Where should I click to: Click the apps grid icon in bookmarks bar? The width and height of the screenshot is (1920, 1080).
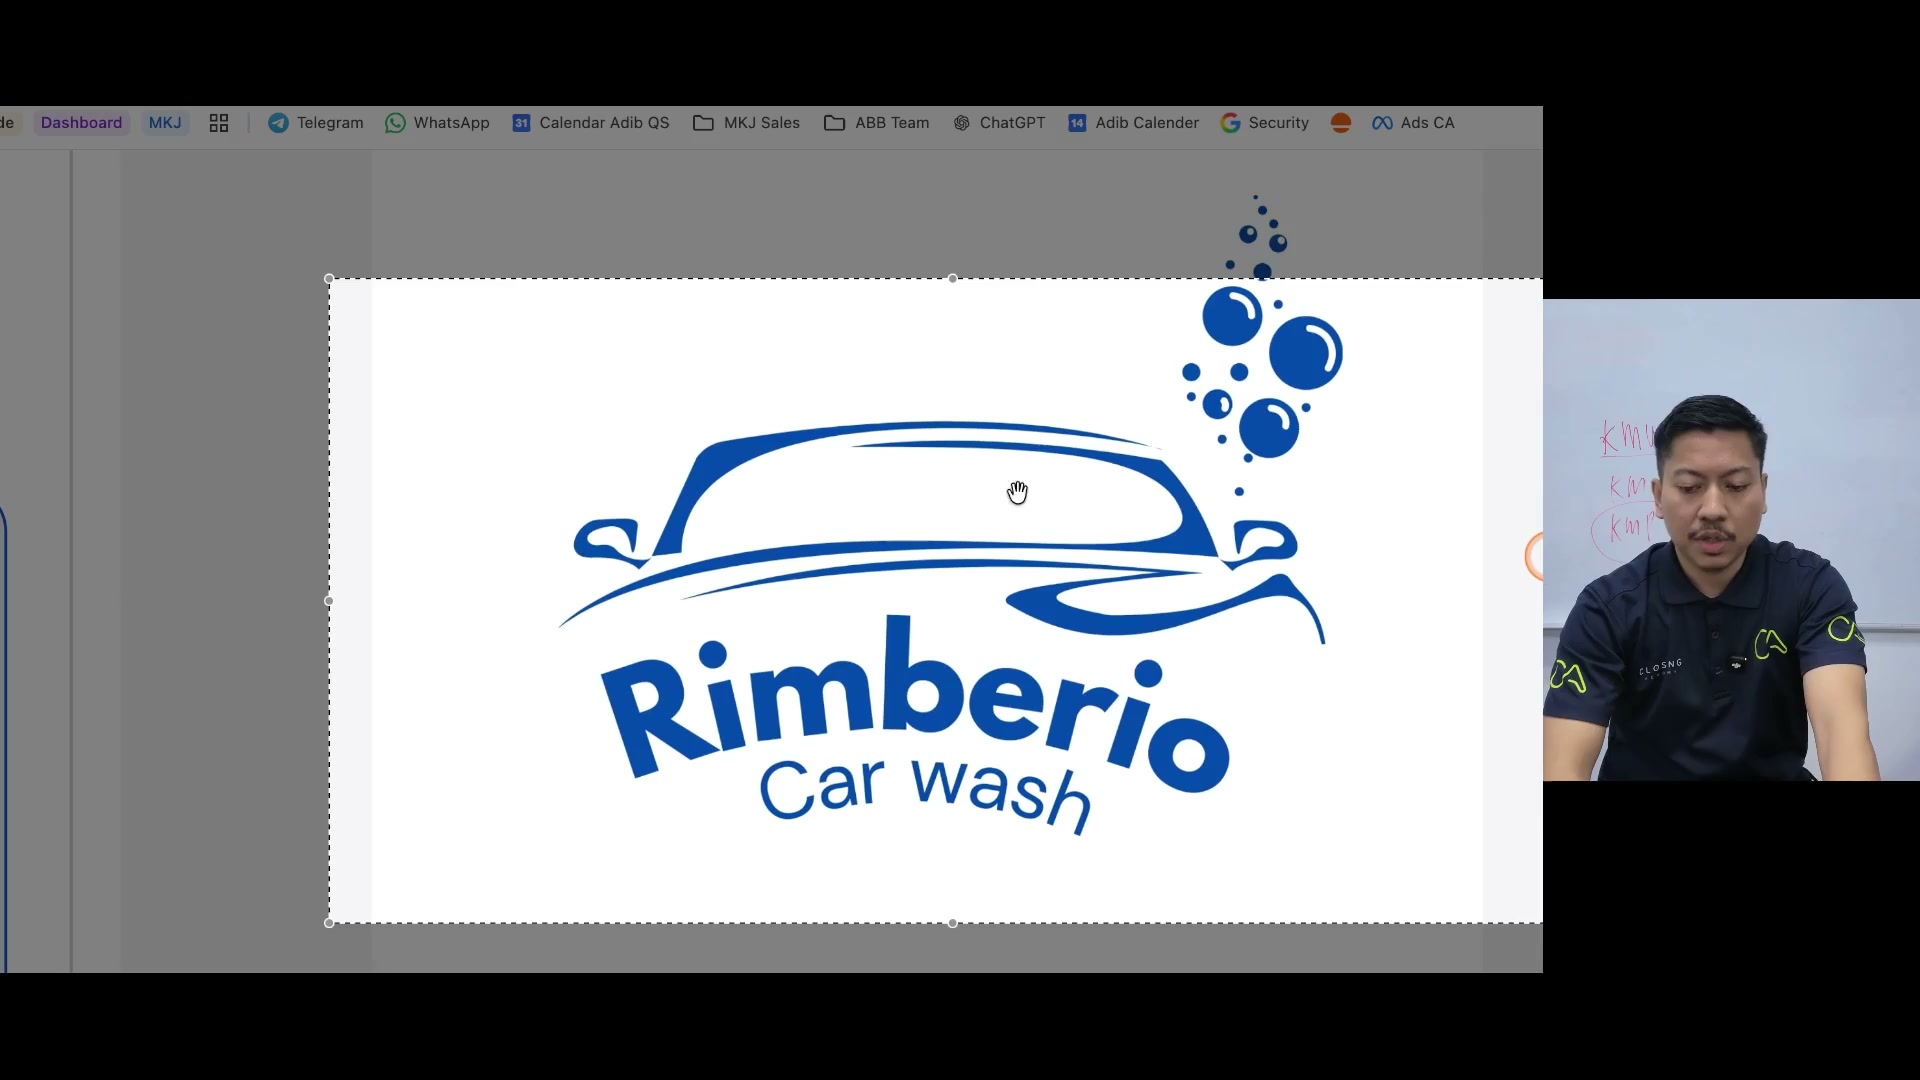pyautogui.click(x=219, y=123)
